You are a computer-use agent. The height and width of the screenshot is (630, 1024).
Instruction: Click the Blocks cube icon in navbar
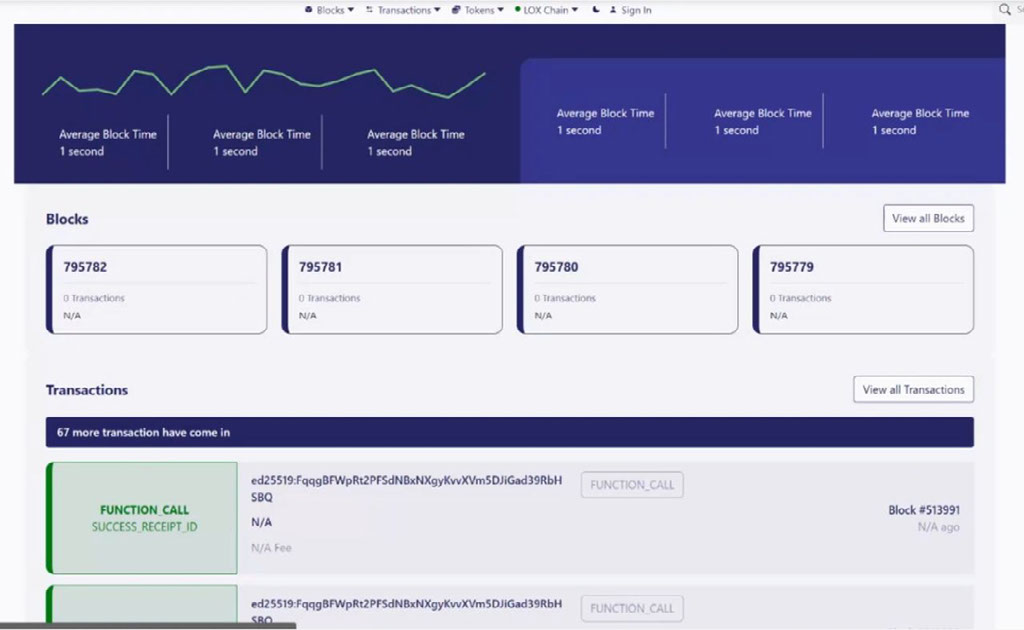[308, 10]
